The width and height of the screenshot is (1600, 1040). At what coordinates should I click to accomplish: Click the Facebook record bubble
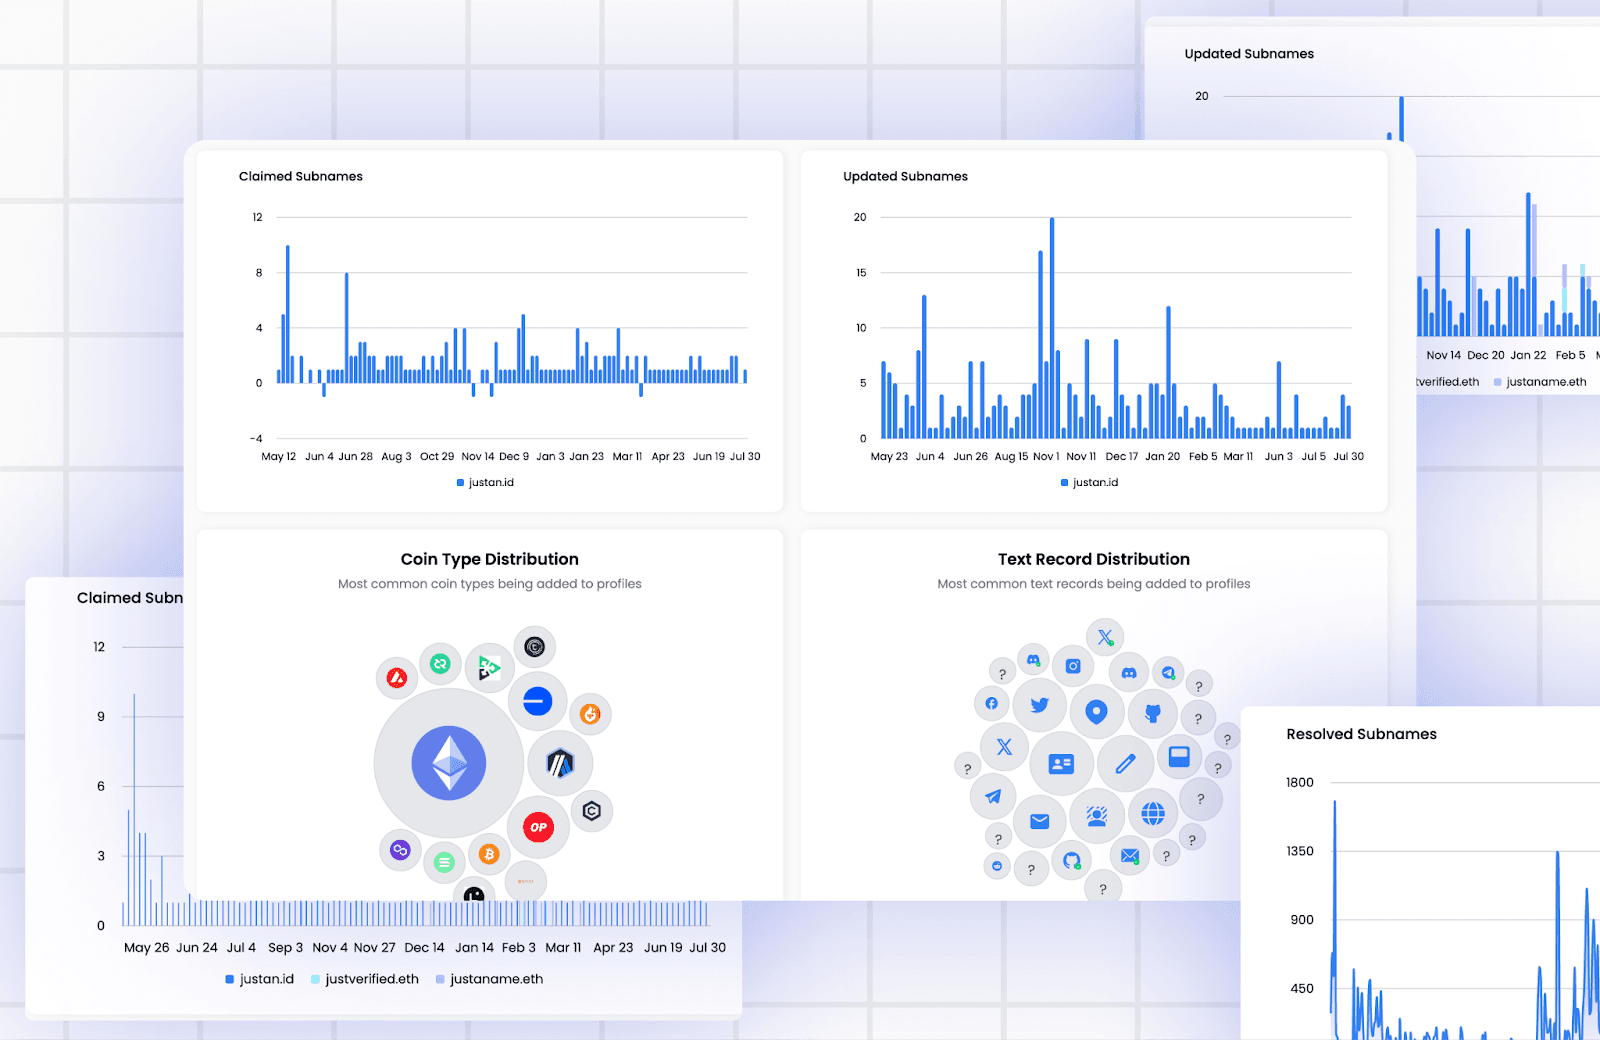click(x=991, y=703)
